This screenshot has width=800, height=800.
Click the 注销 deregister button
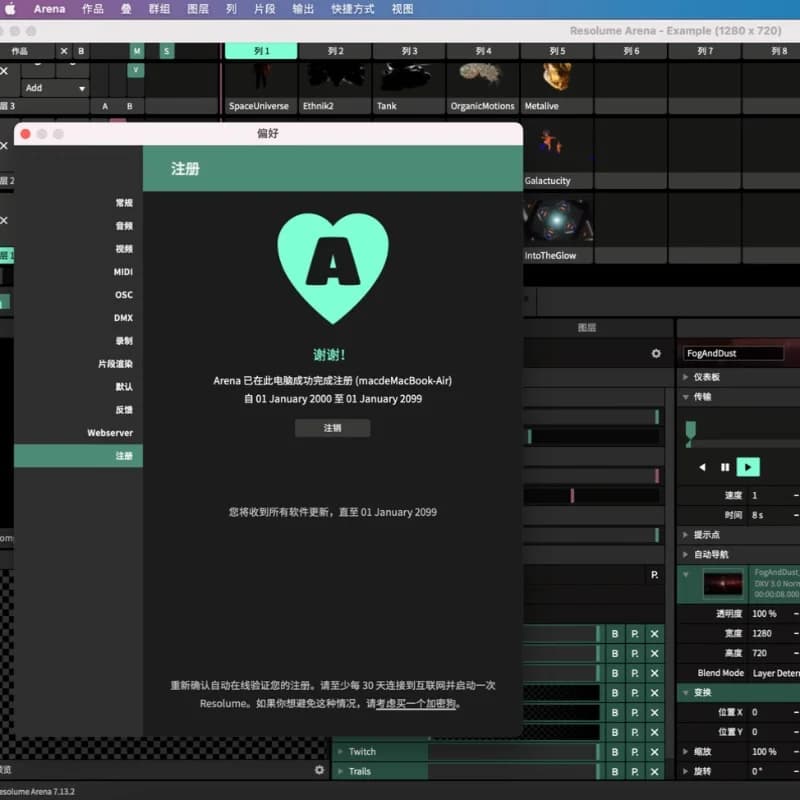[x=332, y=427]
